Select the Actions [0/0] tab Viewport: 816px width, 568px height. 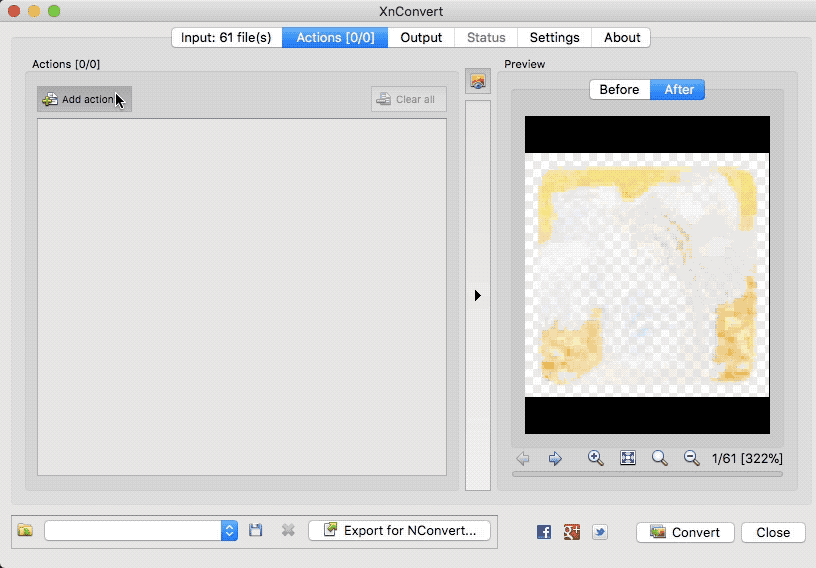pos(335,37)
